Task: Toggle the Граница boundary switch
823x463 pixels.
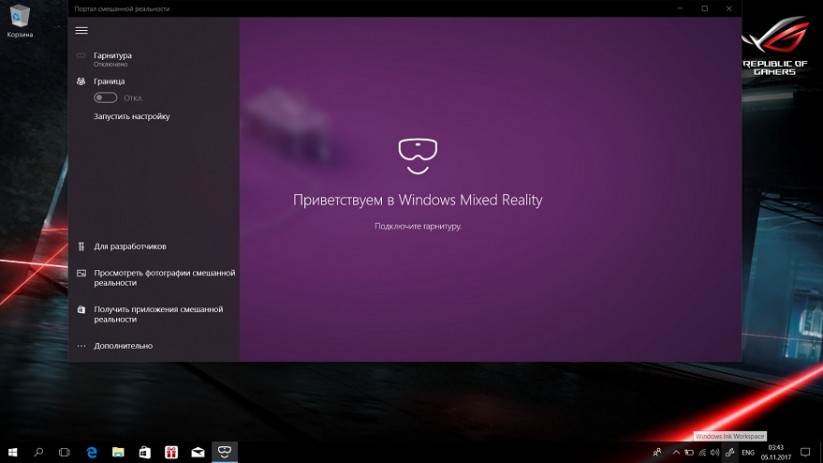Action: pos(105,98)
